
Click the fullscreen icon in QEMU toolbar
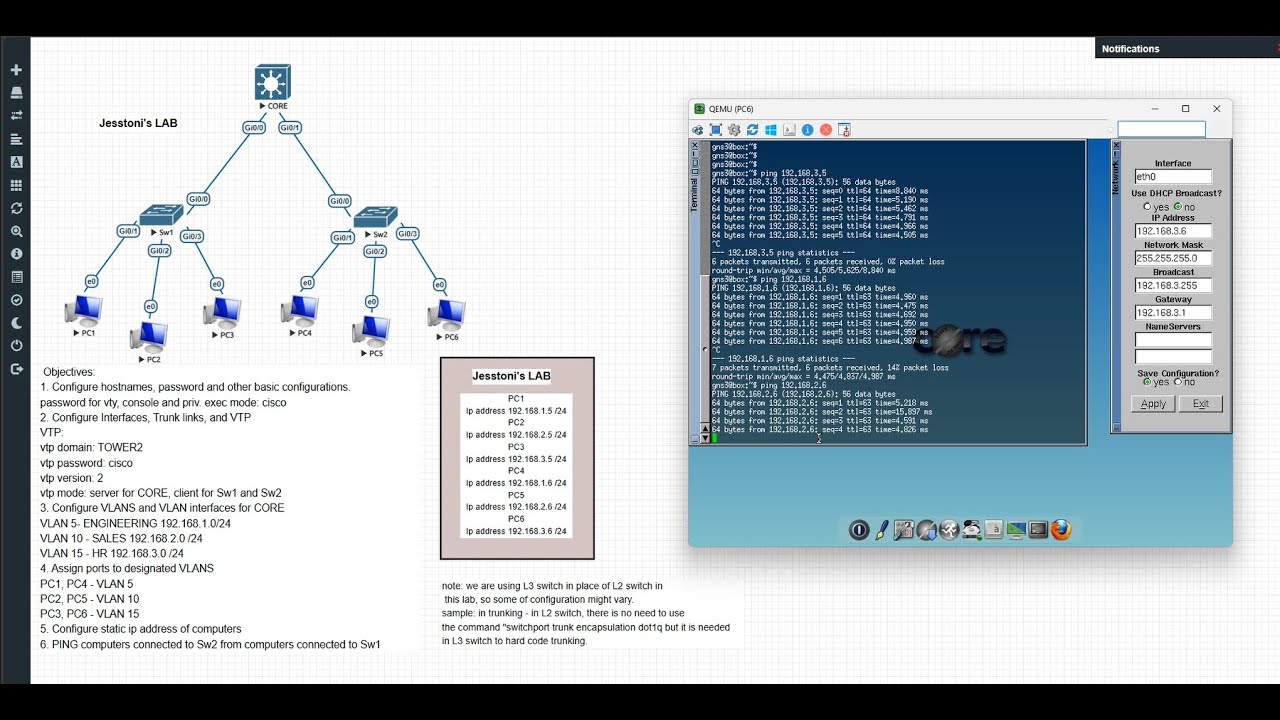click(x=716, y=130)
